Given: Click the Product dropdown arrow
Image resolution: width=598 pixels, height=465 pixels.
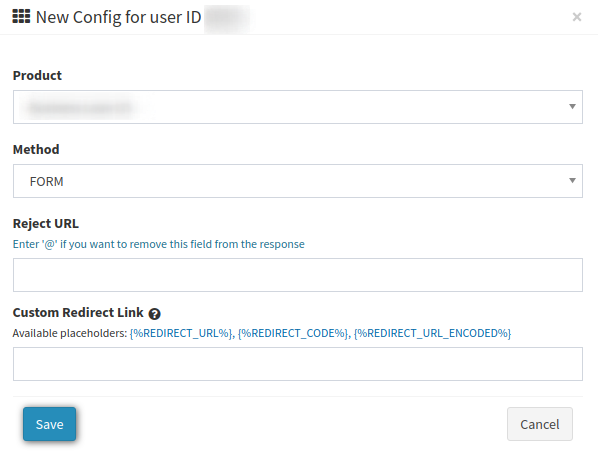Looking at the screenshot, I should (572, 106).
